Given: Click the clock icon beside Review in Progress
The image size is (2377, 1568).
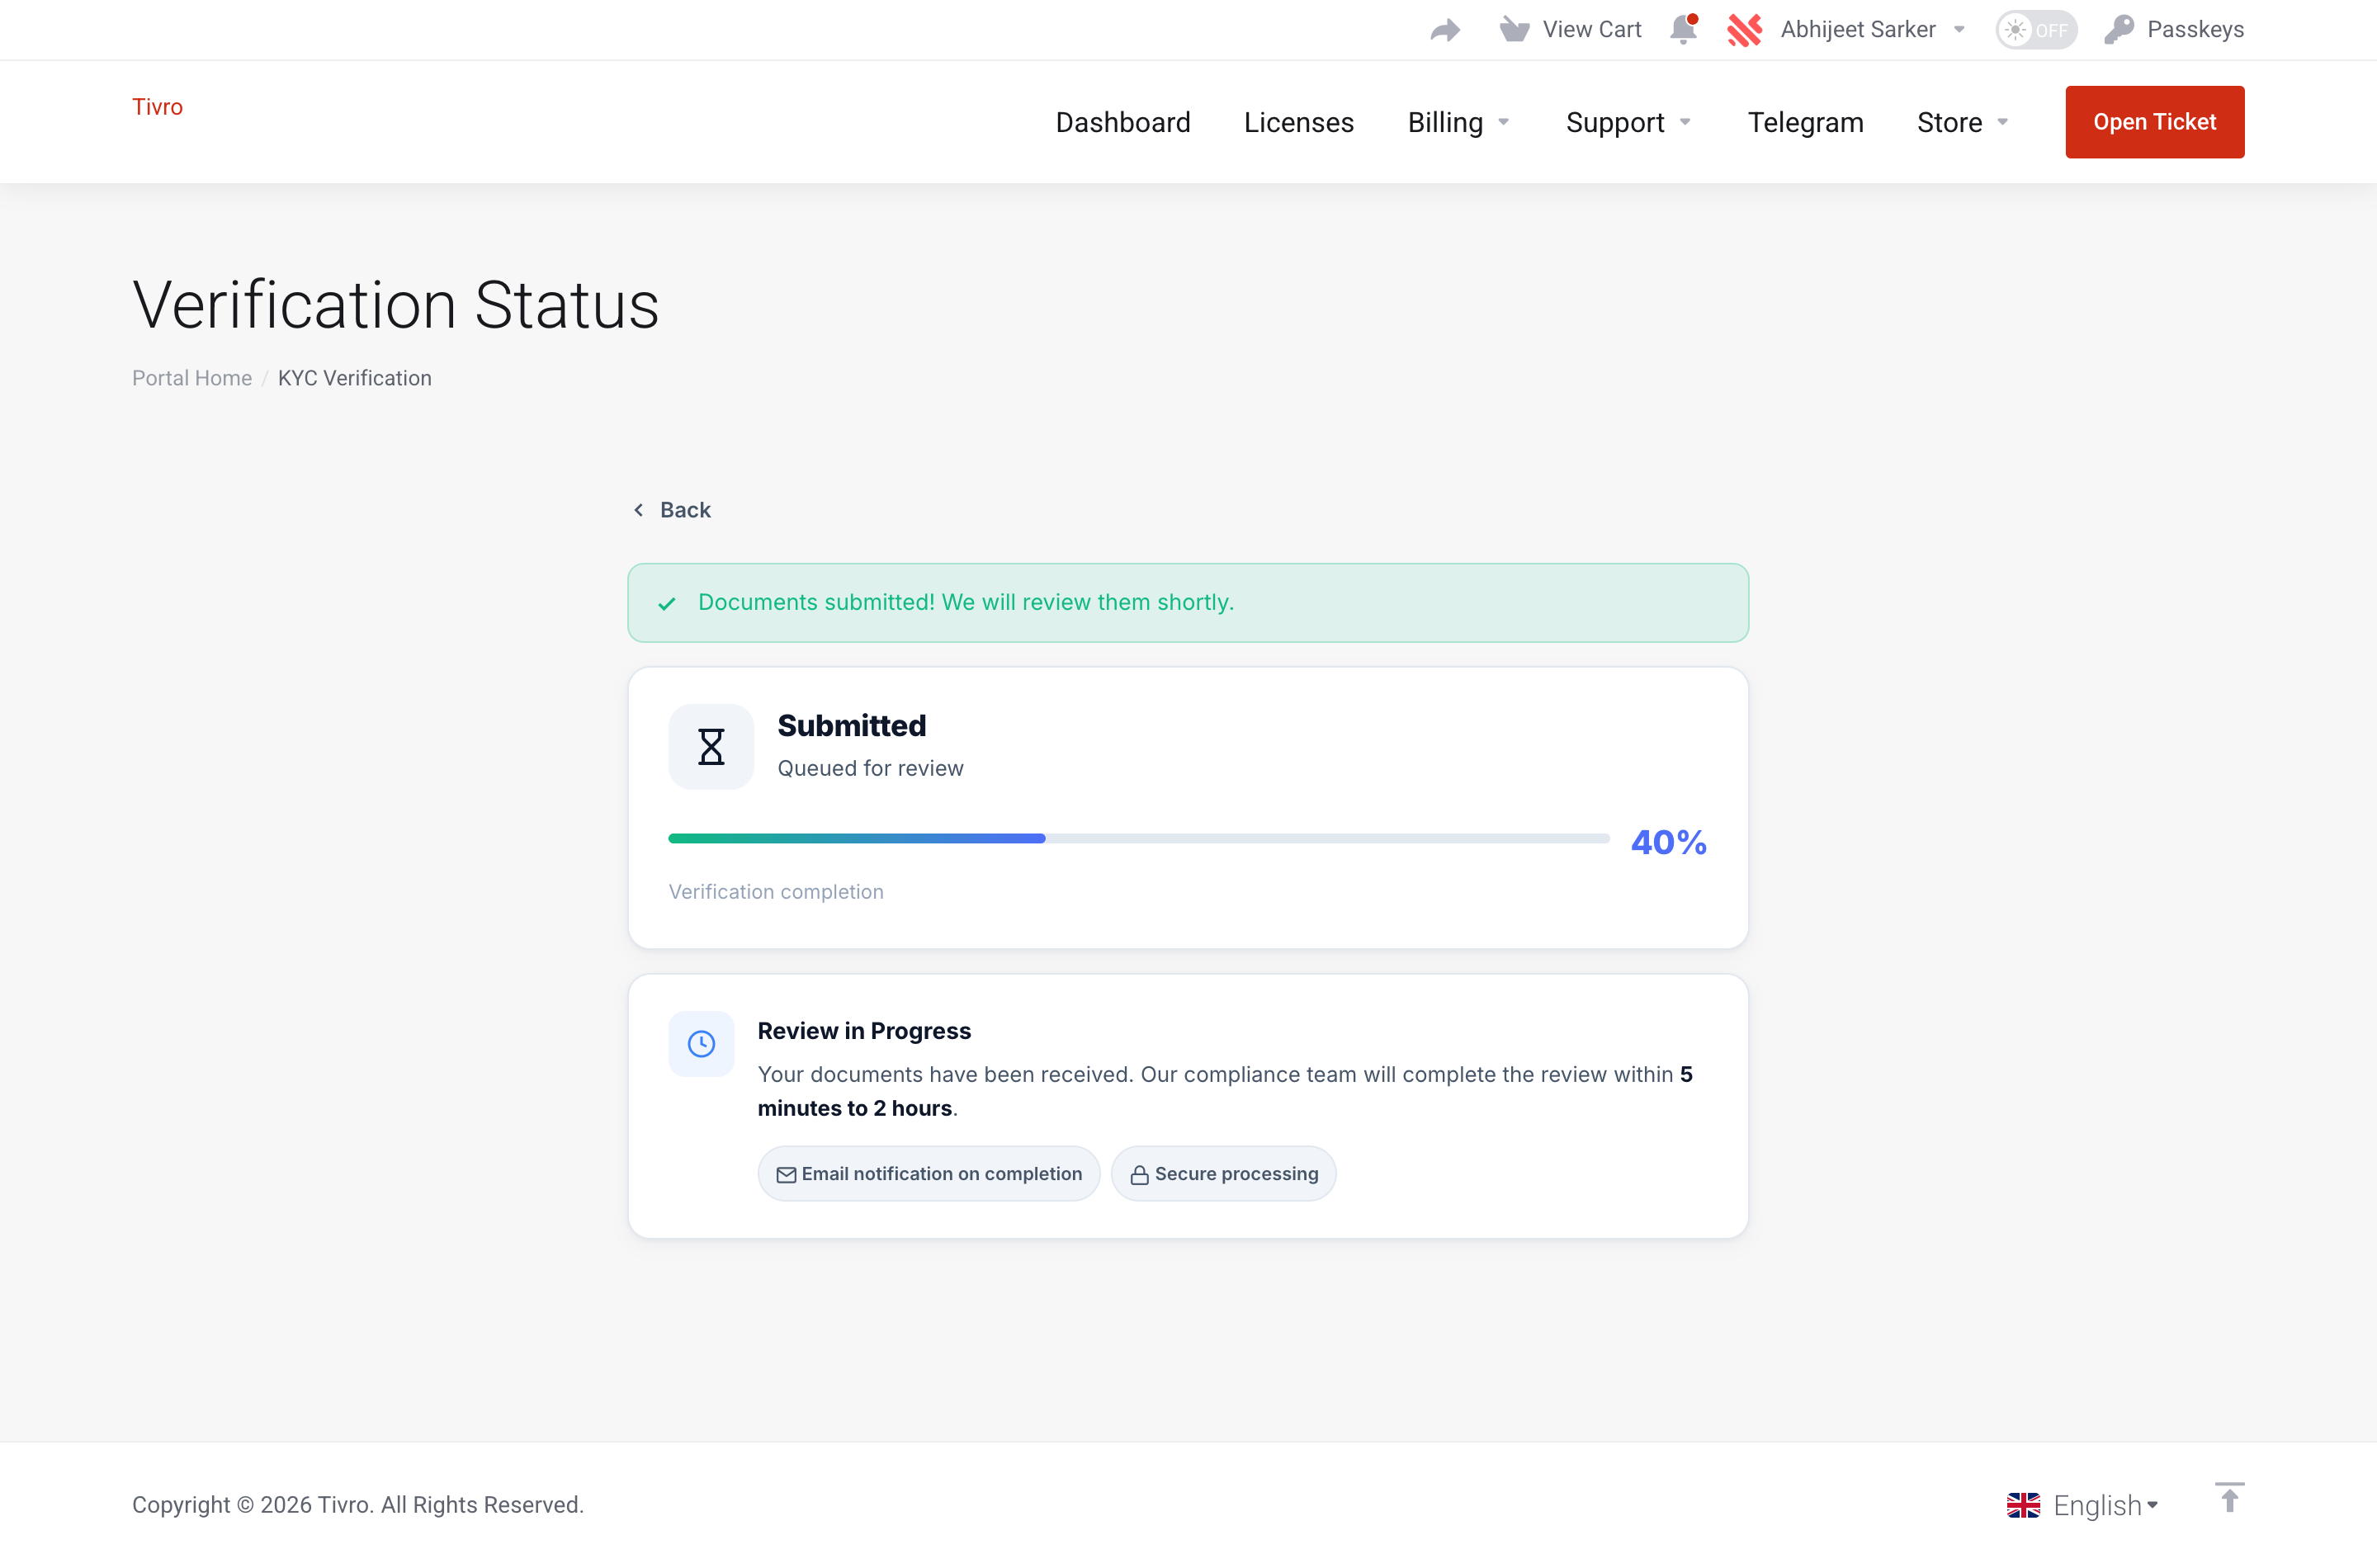Looking at the screenshot, I should [701, 1043].
